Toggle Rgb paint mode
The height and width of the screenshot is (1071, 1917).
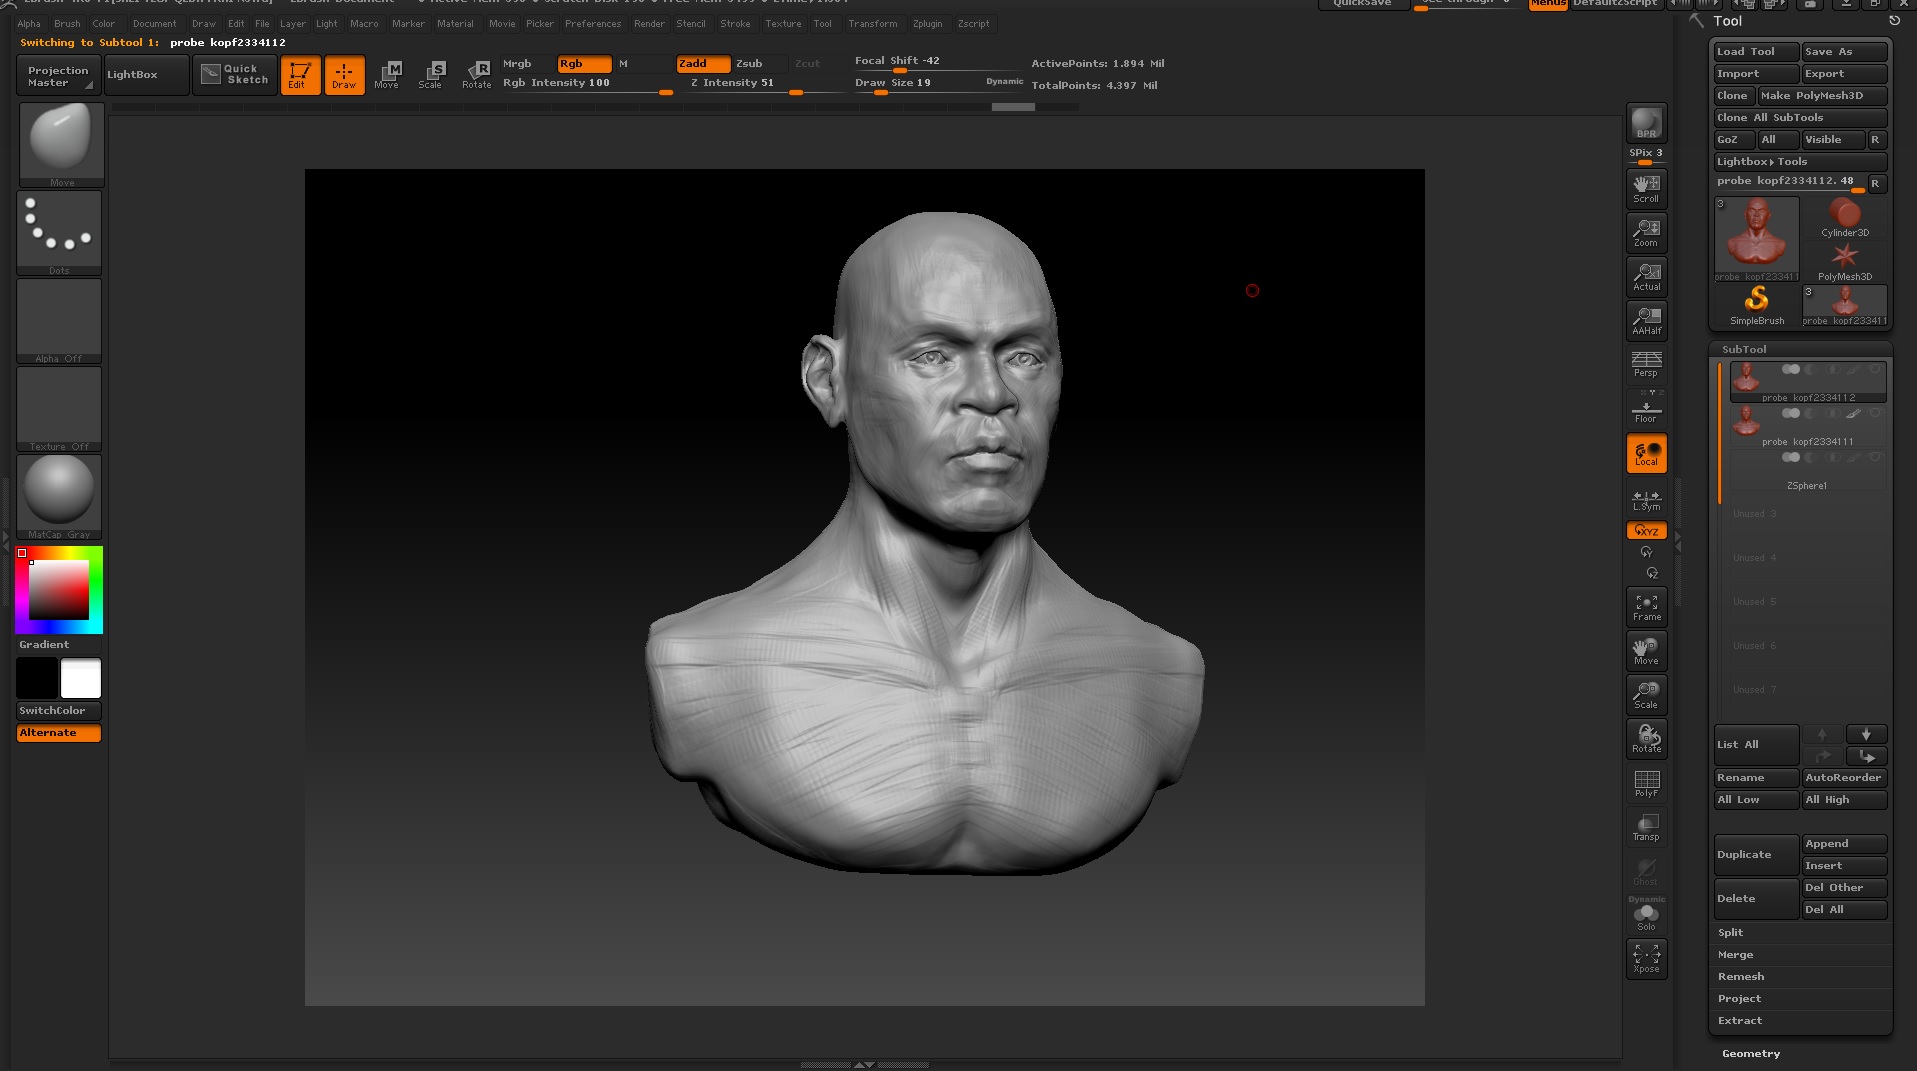[584, 63]
